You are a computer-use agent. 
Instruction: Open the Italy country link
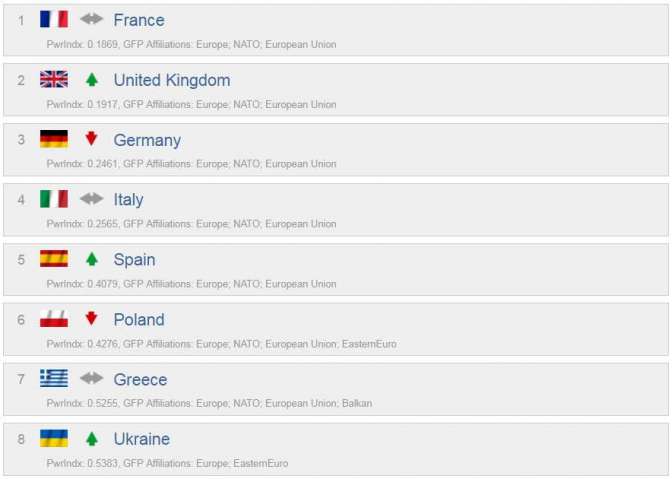click(x=129, y=200)
